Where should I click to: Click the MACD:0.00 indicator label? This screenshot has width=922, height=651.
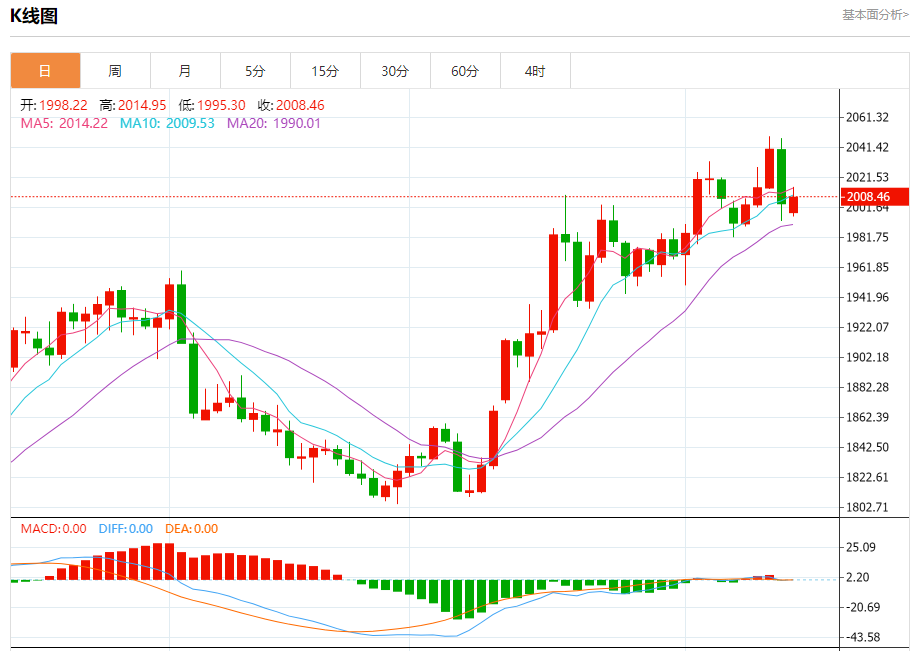coord(54,529)
